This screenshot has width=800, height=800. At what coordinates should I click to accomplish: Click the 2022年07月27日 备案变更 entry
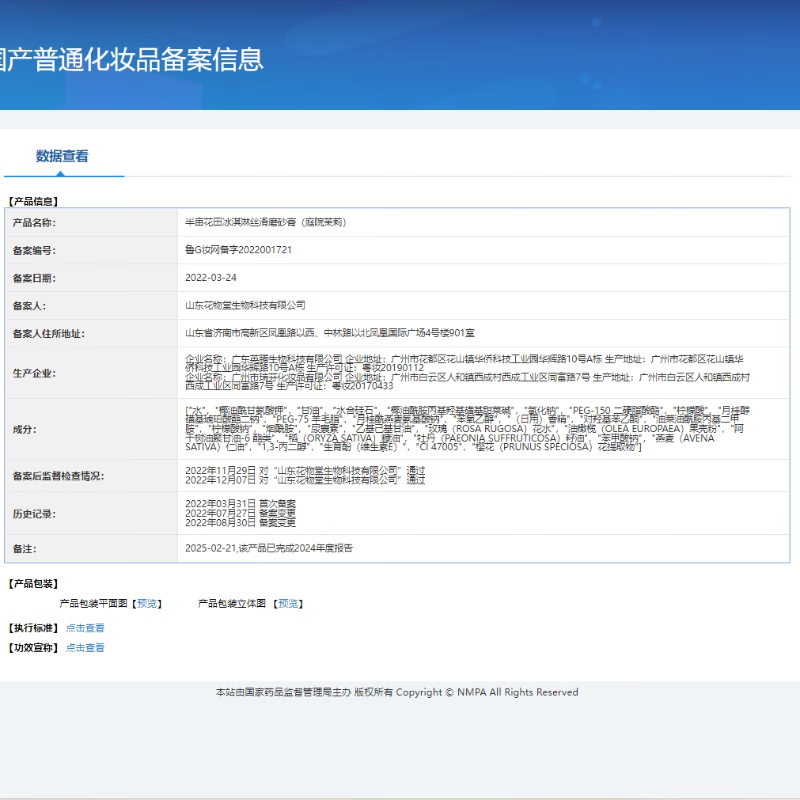240,514
